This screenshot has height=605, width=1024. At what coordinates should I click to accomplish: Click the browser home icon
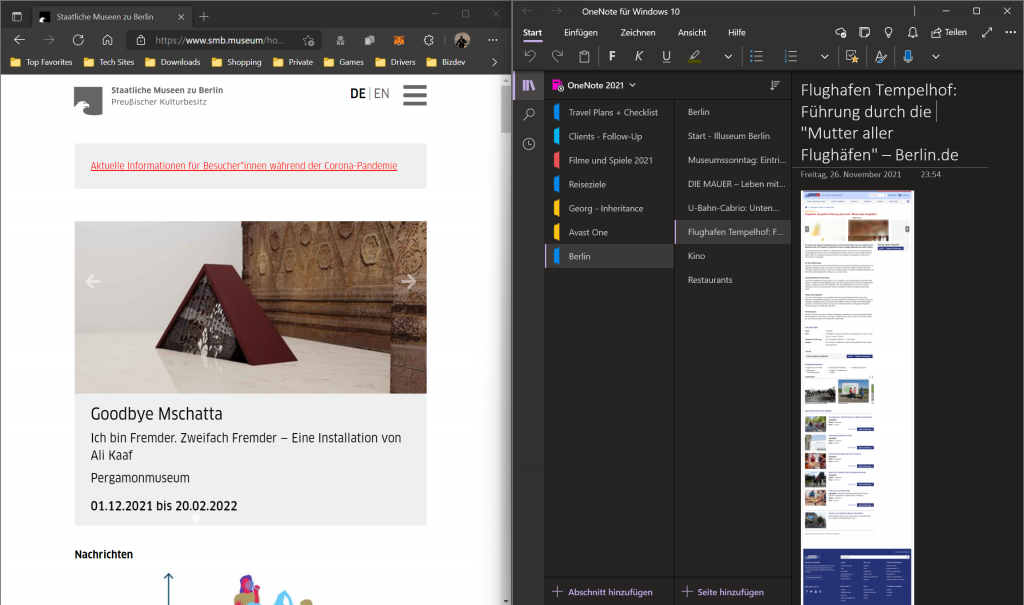pos(107,41)
